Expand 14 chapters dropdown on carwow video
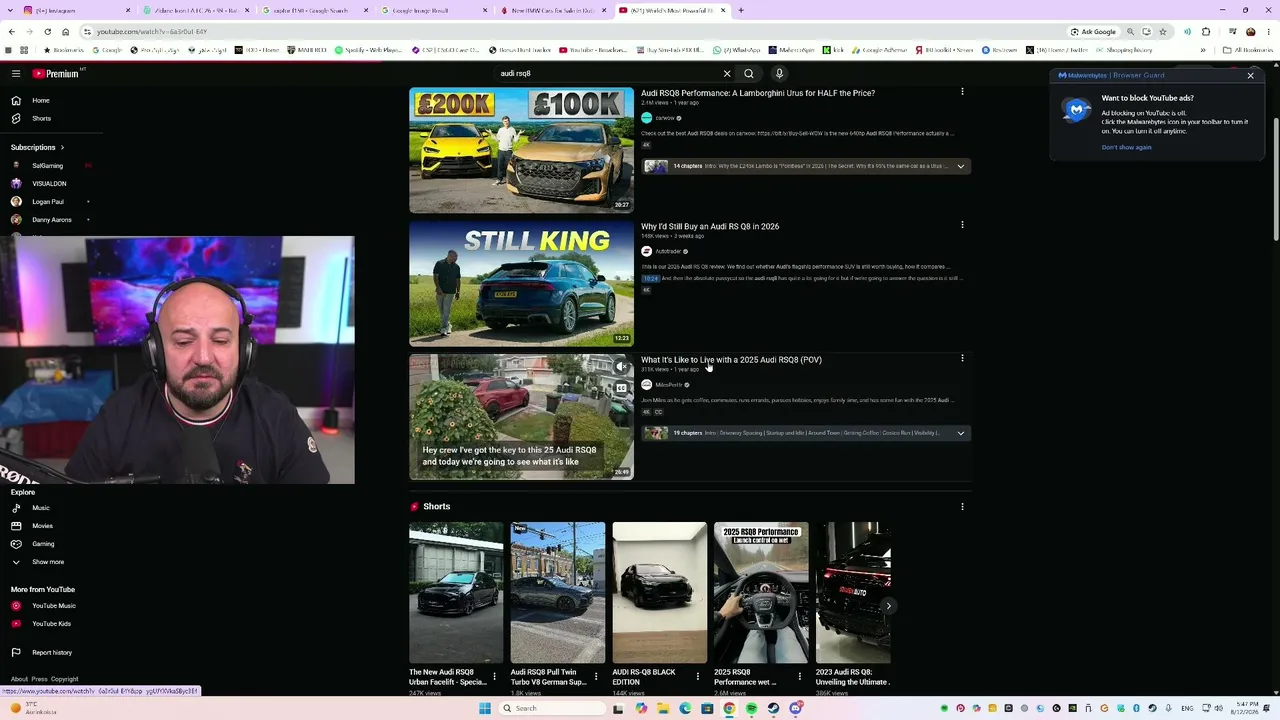This screenshot has height=720, width=1280. tap(960, 166)
